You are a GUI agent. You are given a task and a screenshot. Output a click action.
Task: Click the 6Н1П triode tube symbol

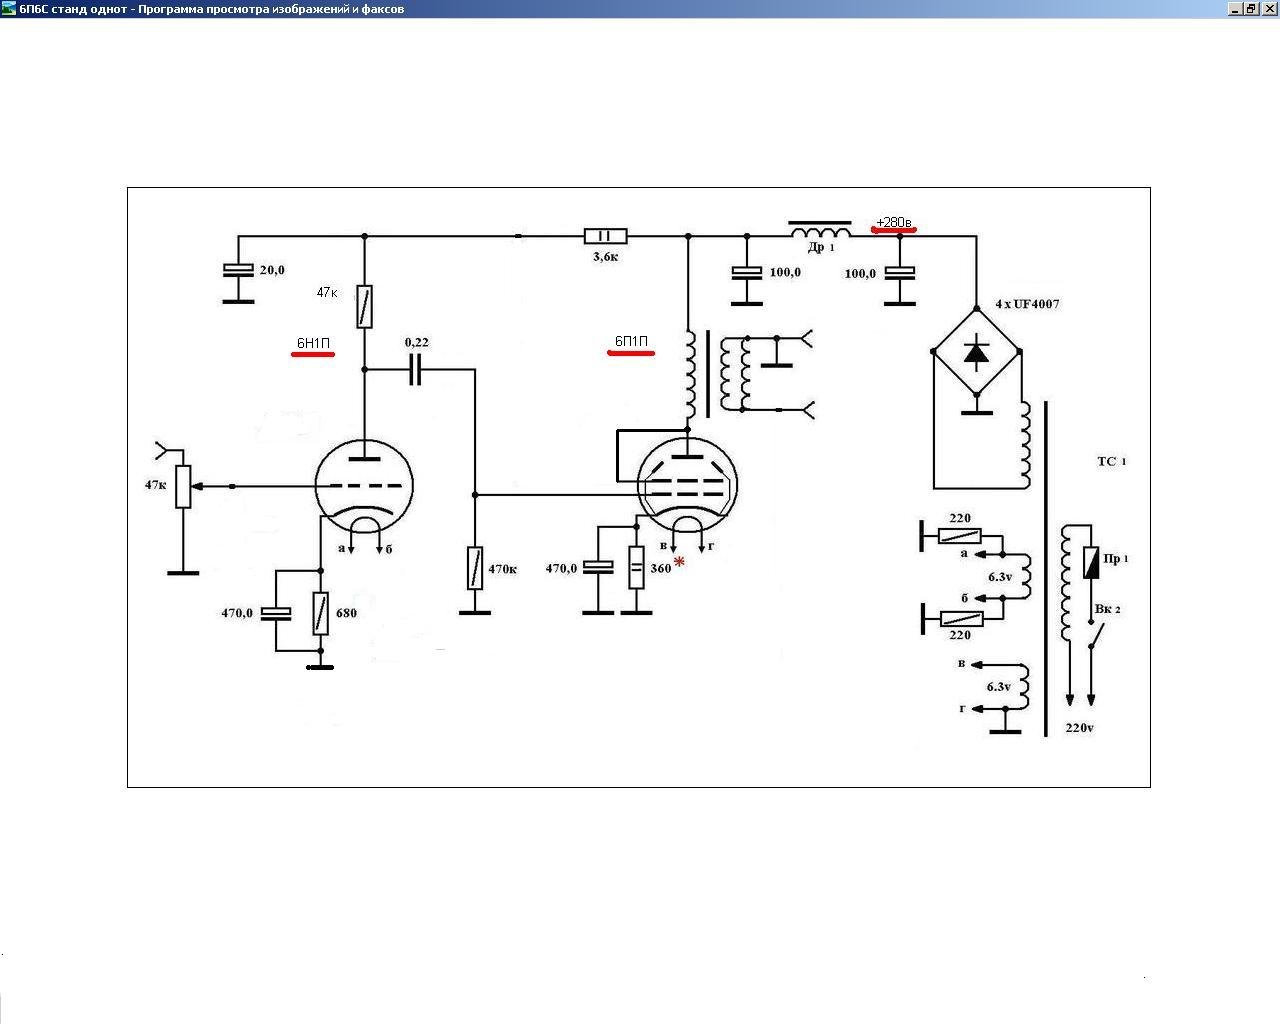coord(364,487)
